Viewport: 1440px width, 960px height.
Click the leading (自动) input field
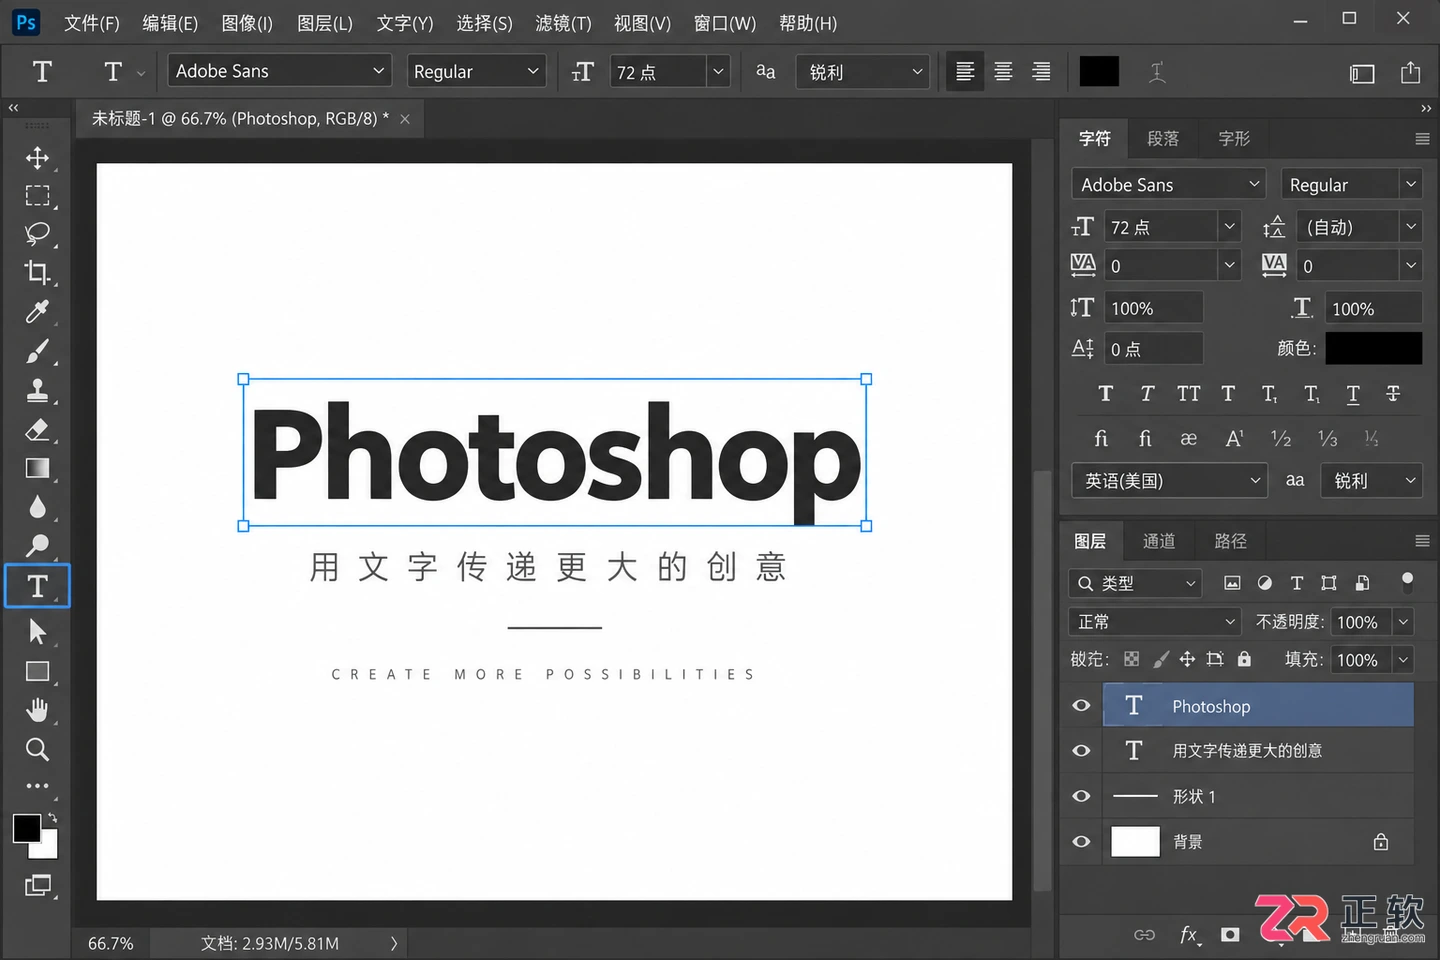1348,227
